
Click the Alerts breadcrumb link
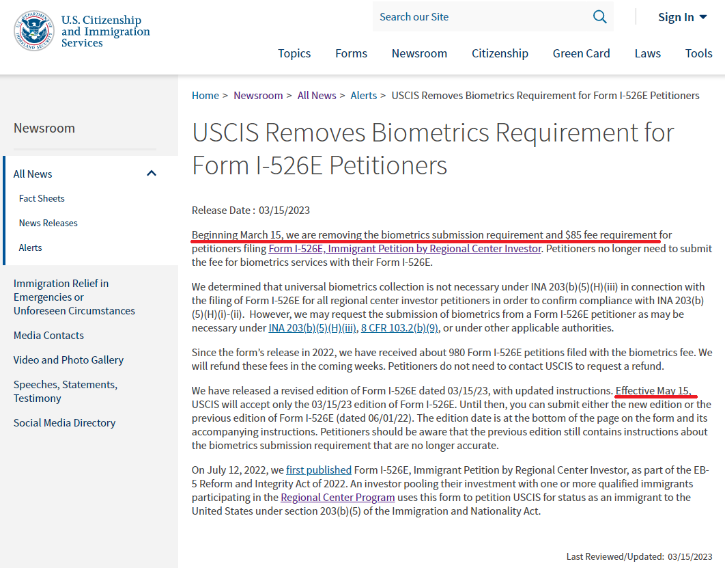pyautogui.click(x=363, y=95)
